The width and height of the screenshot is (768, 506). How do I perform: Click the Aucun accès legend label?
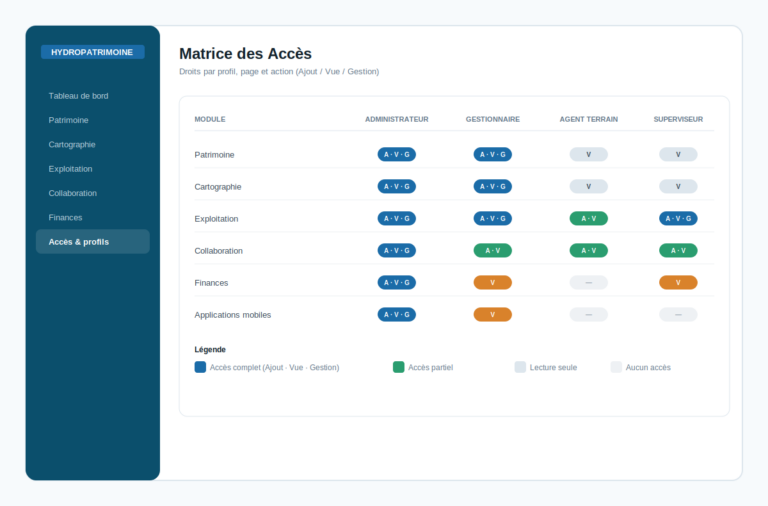point(648,367)
